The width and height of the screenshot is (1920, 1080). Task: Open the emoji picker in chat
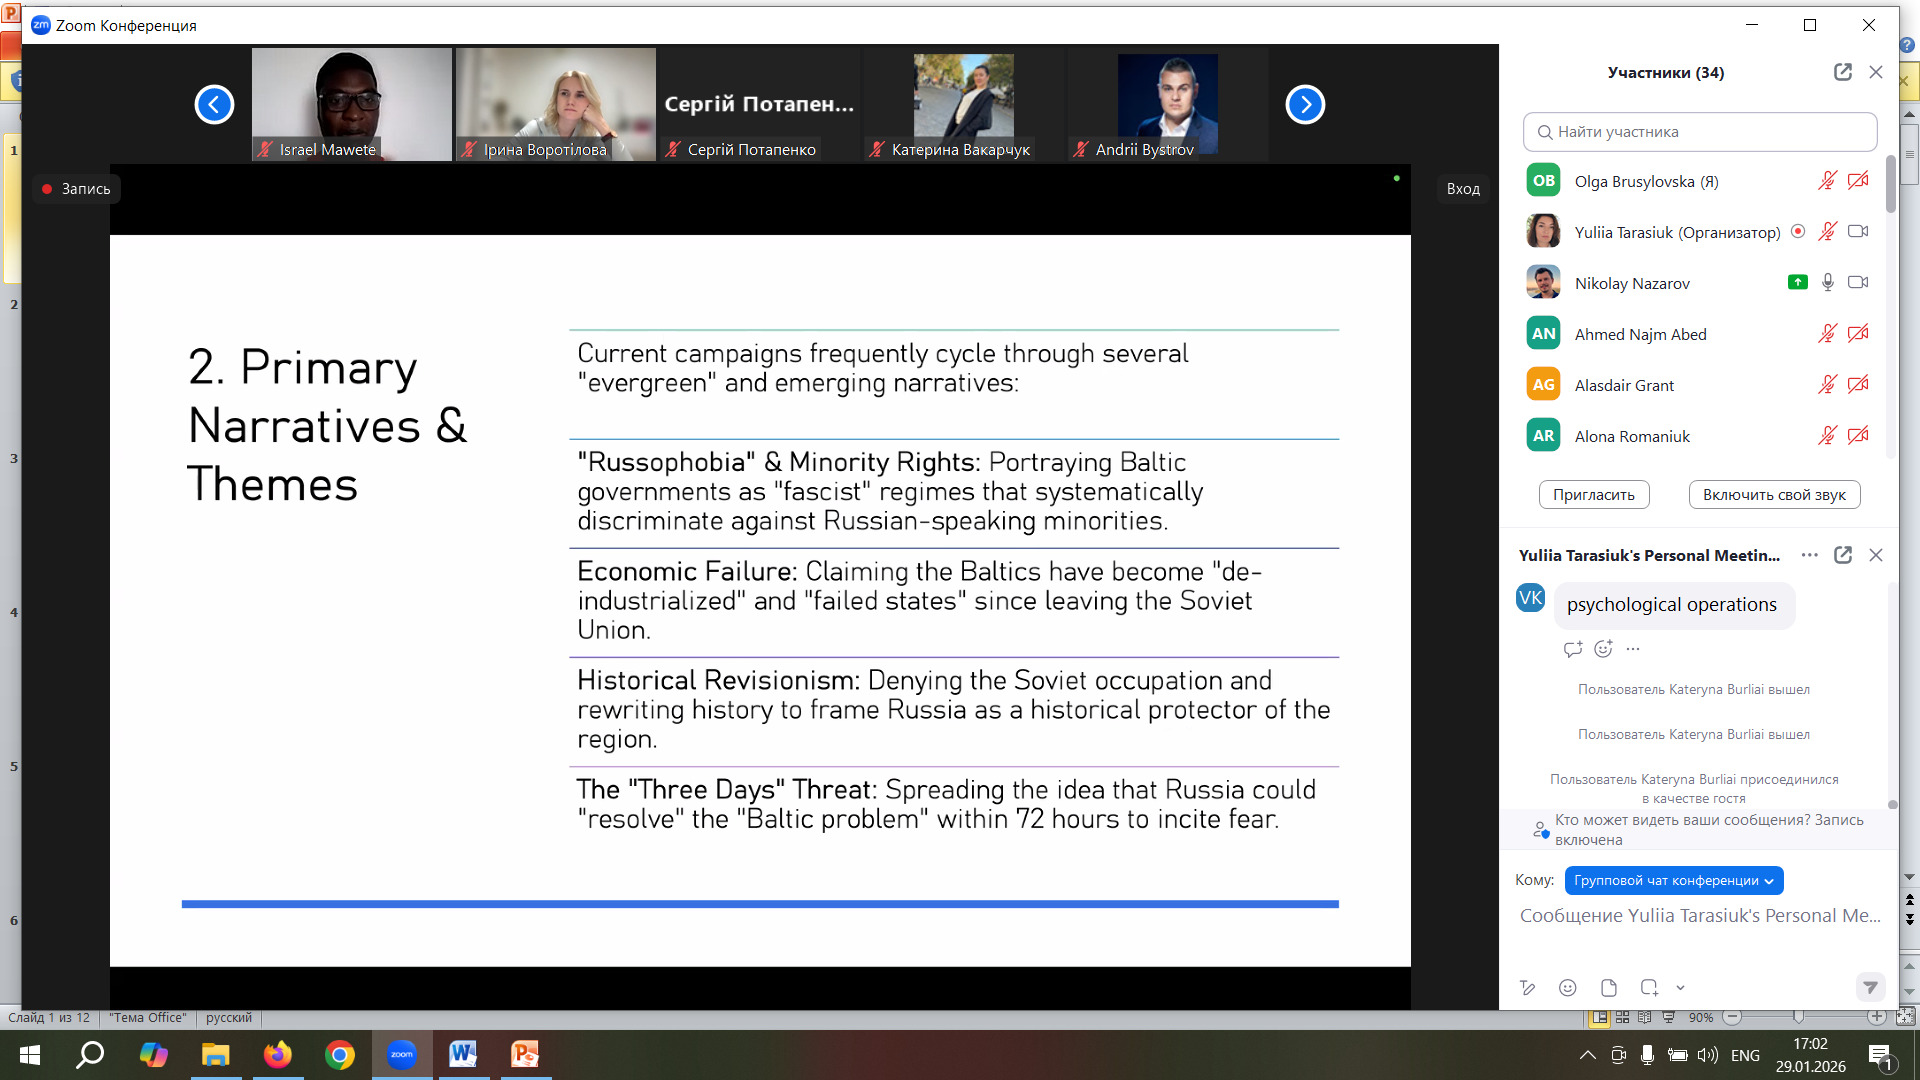click(x=1567, y=988)
